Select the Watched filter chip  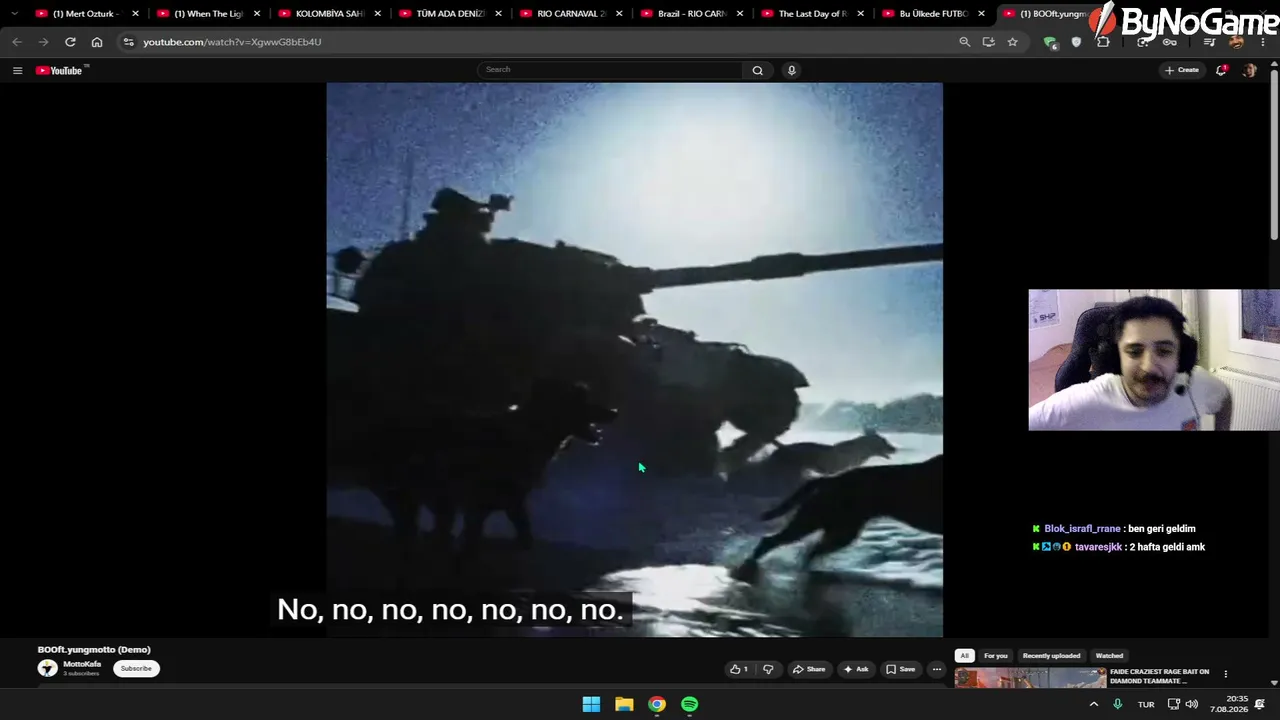[1109, 656]
